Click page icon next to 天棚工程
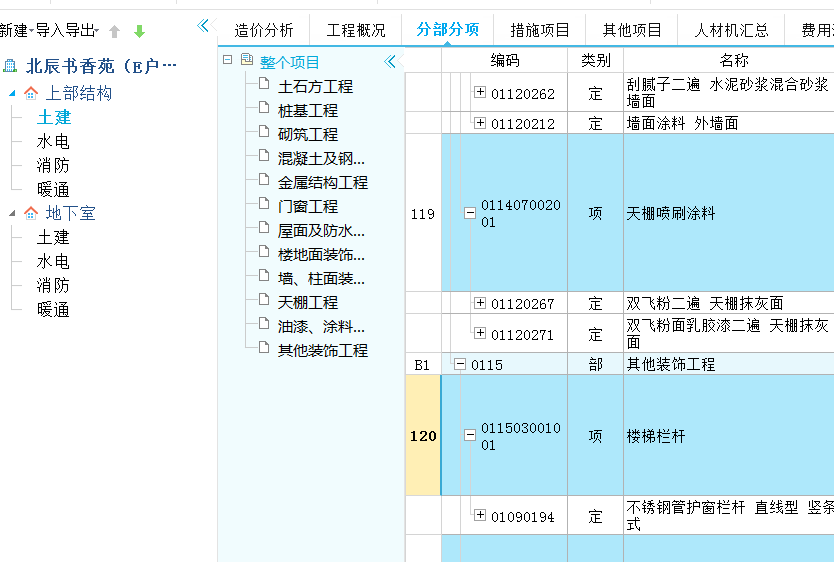Image resolution: width=834 pixels, height=562 pixels. point(264,299)
